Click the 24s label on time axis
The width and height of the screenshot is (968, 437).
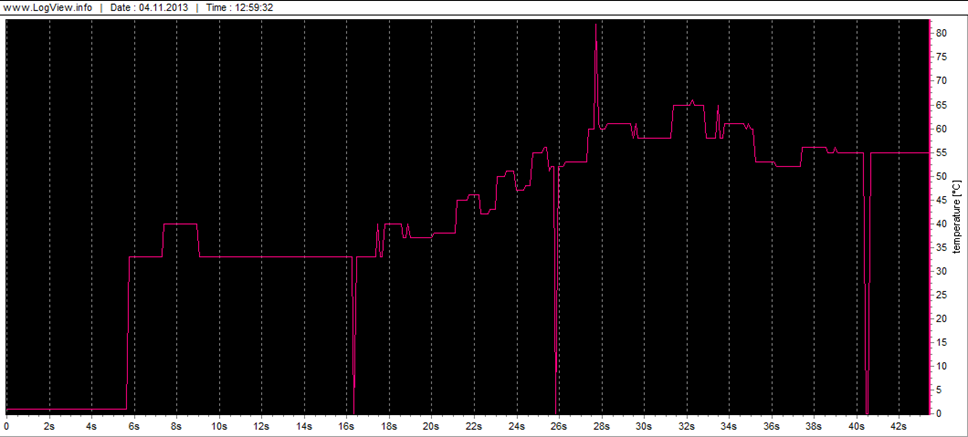click(517, 426)
